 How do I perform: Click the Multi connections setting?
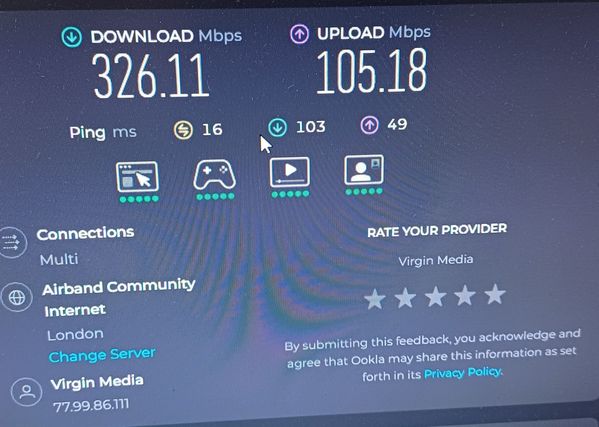tap(59, 260)
